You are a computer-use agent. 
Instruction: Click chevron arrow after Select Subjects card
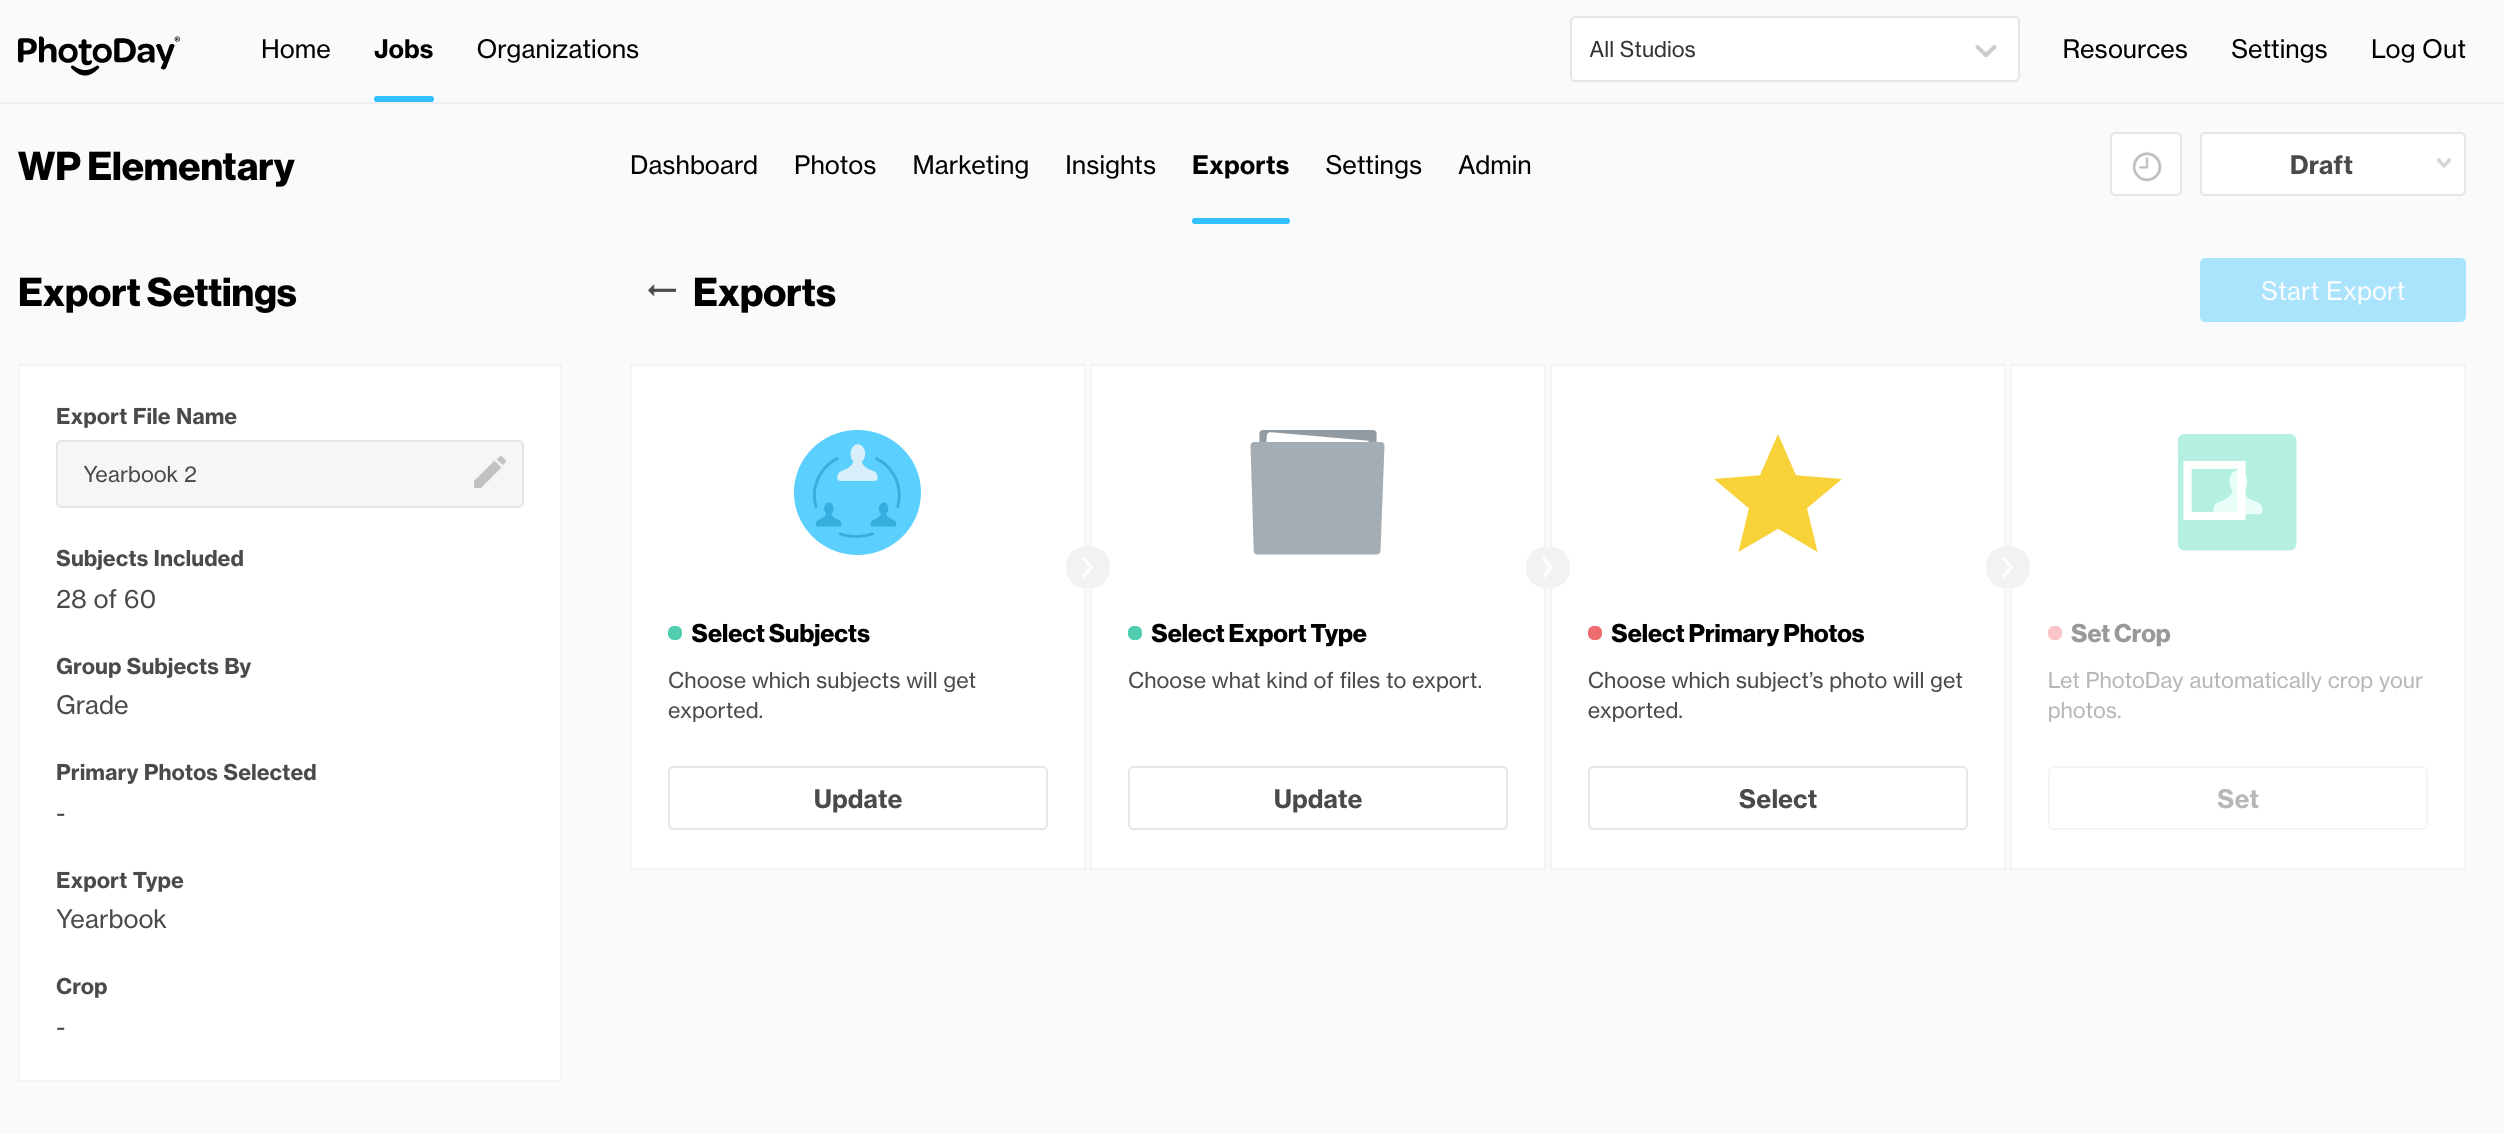click(1088, 567)
